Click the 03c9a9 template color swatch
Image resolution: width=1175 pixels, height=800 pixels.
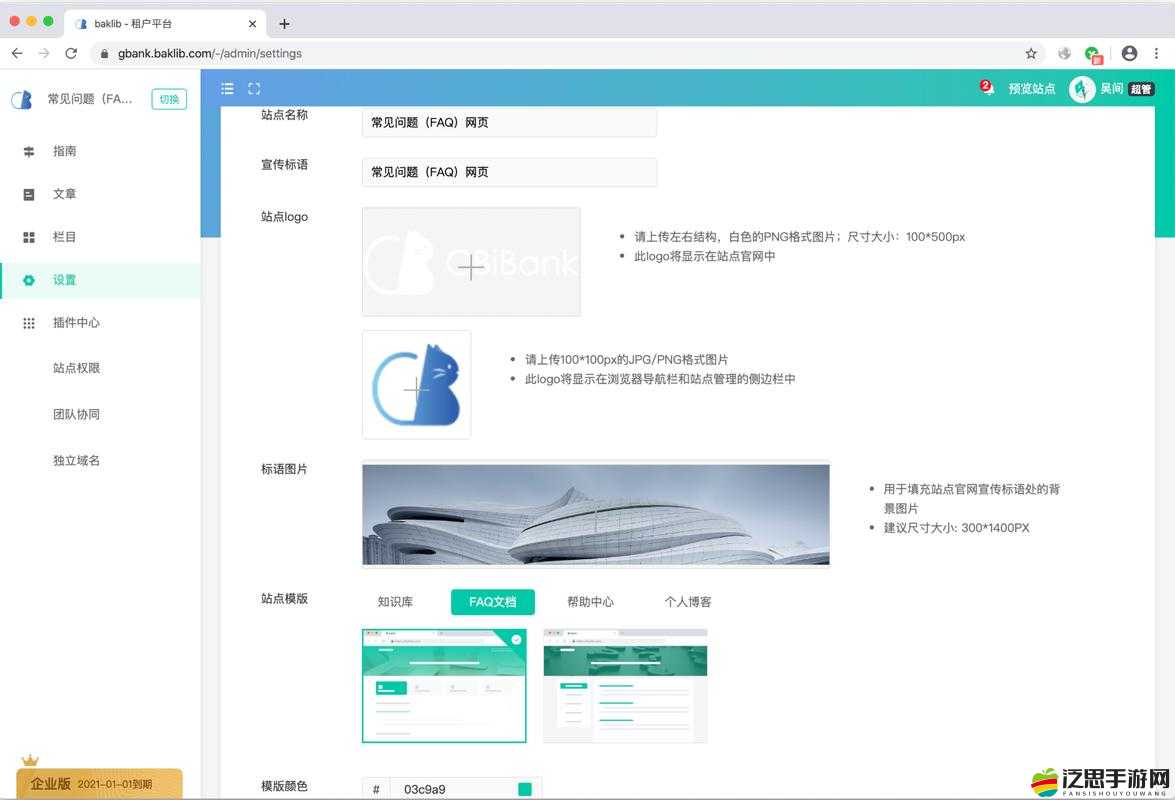click(524, 789)
